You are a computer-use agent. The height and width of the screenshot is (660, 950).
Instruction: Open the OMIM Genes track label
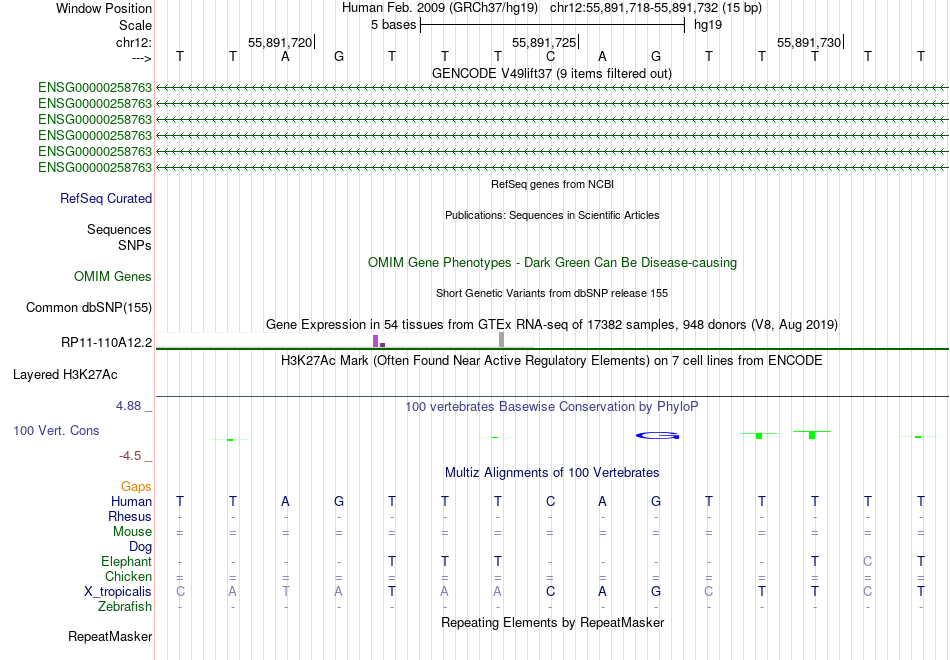[113, 276]
